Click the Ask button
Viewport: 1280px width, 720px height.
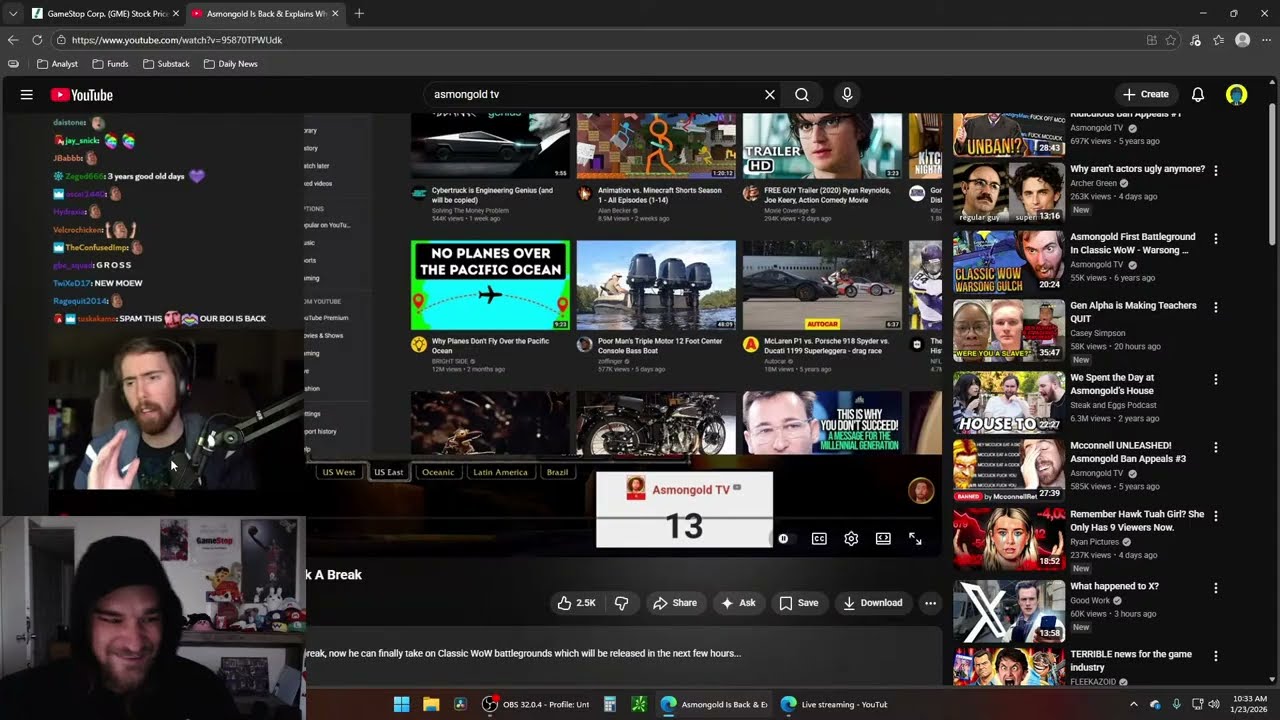(738, 603)
